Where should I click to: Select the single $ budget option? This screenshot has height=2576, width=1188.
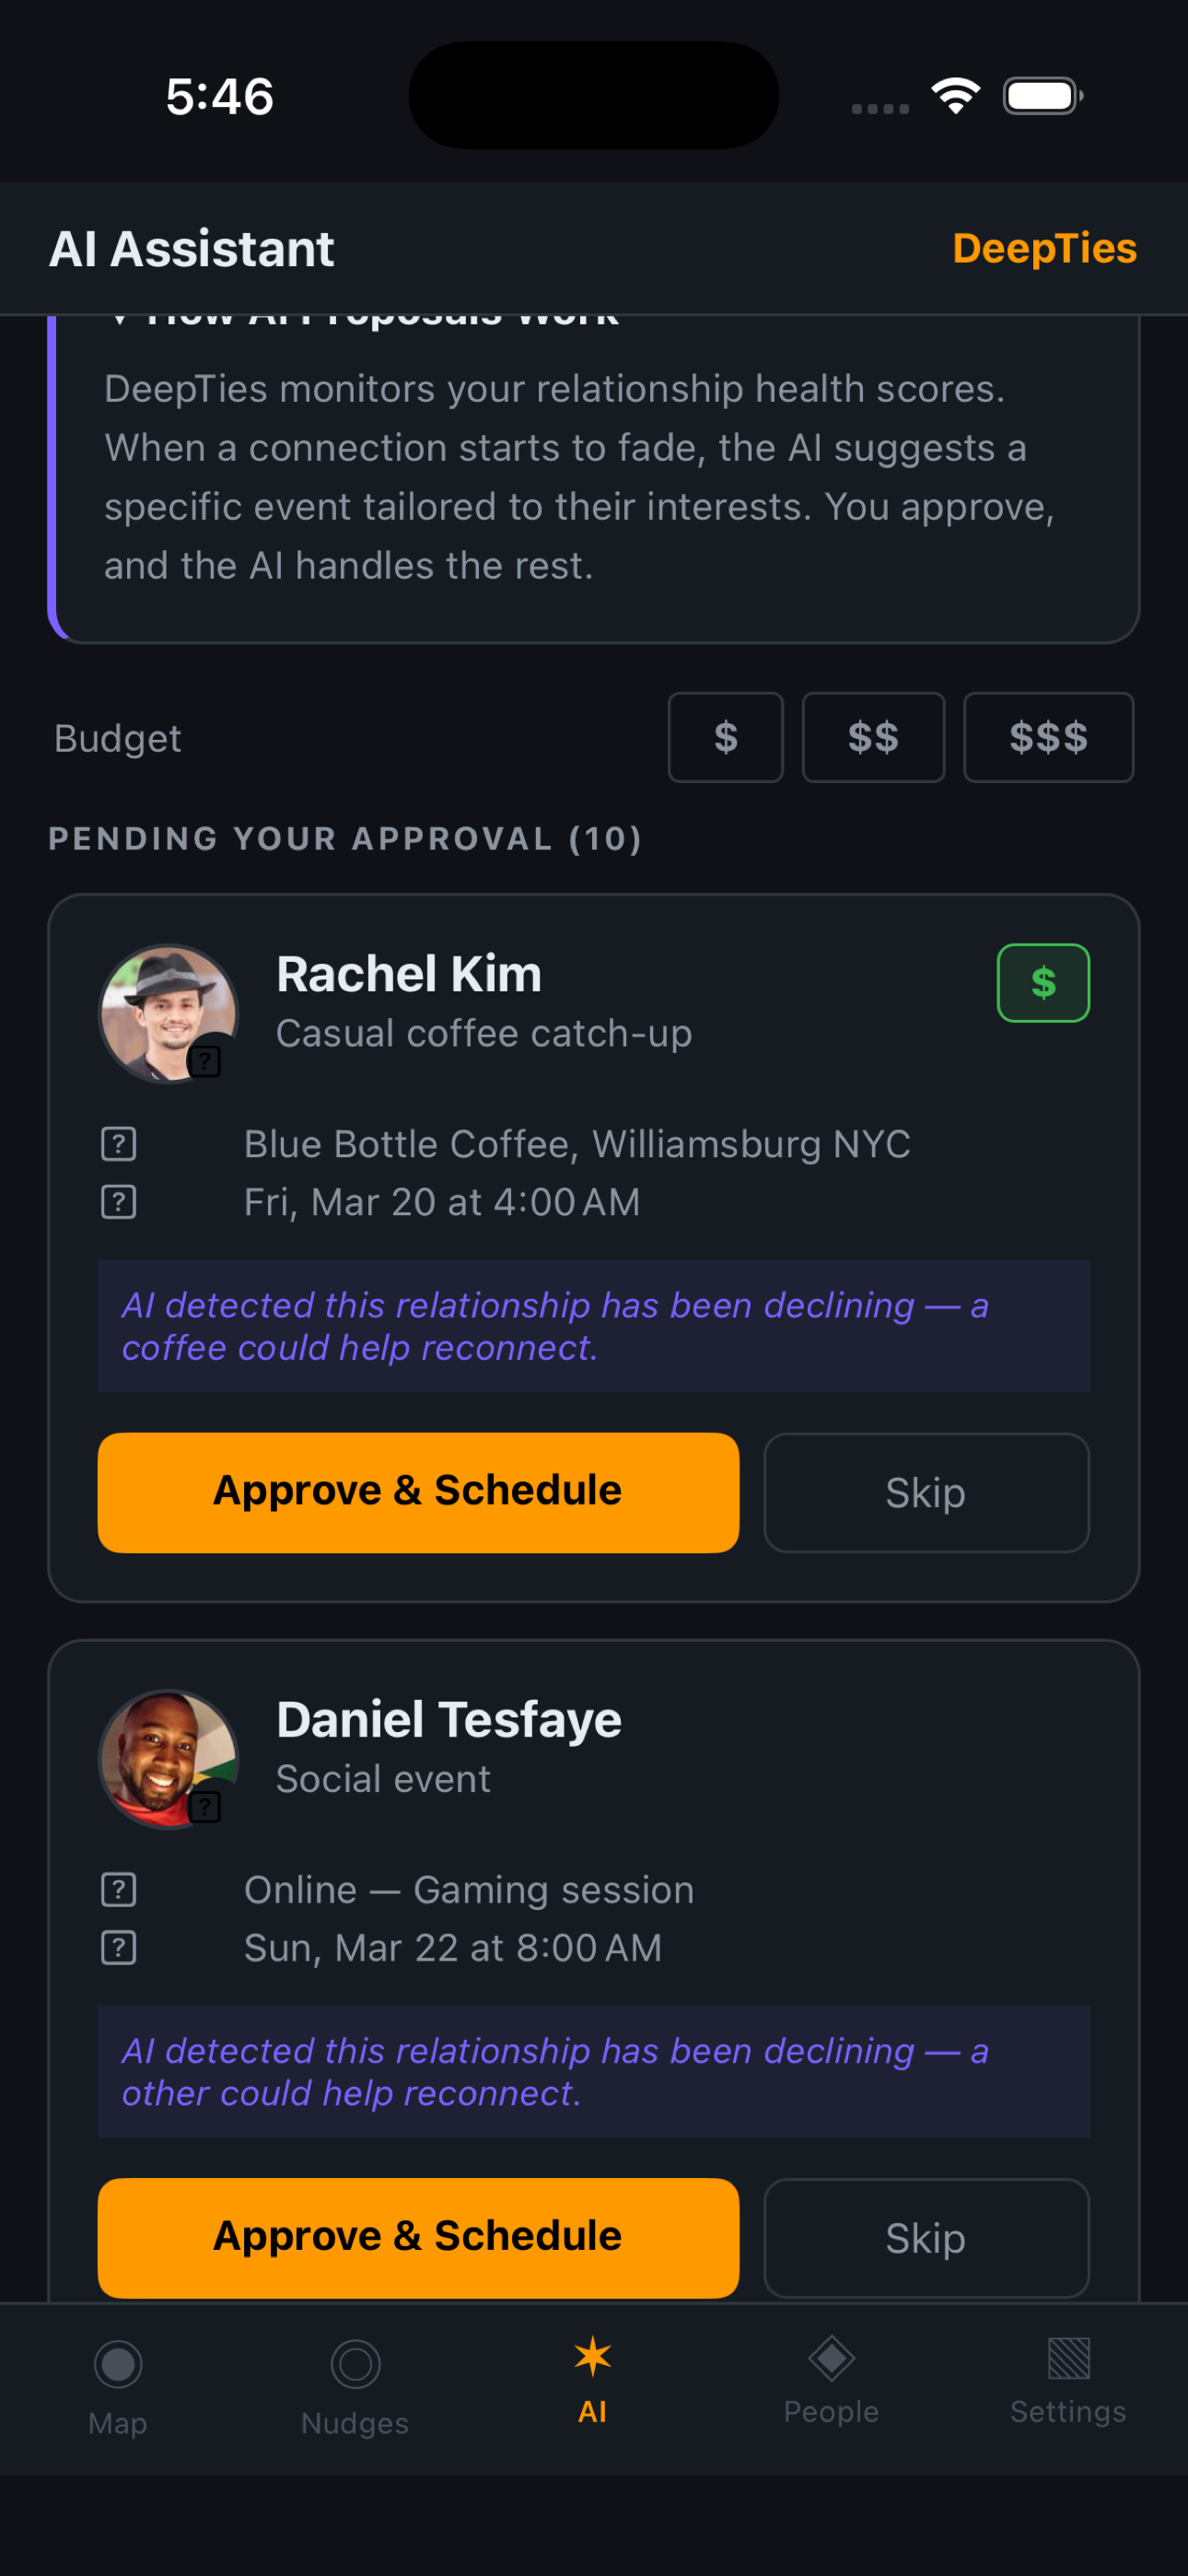725,738
